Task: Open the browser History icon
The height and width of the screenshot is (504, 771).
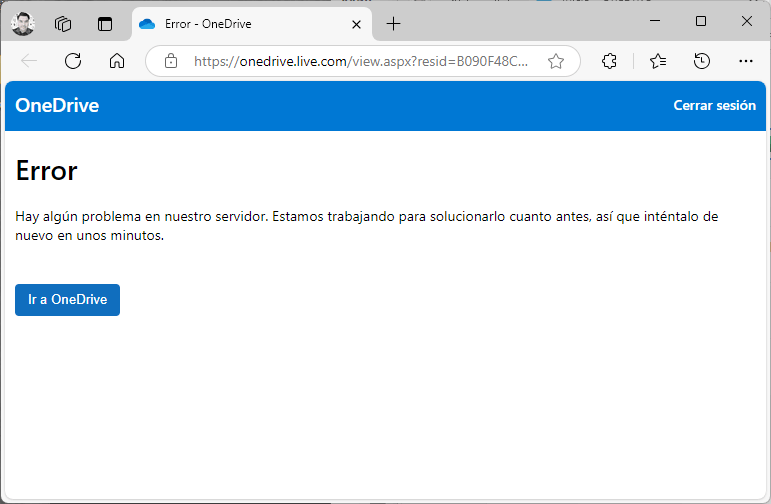Action: pyautogui.click(x=702, y=61)
